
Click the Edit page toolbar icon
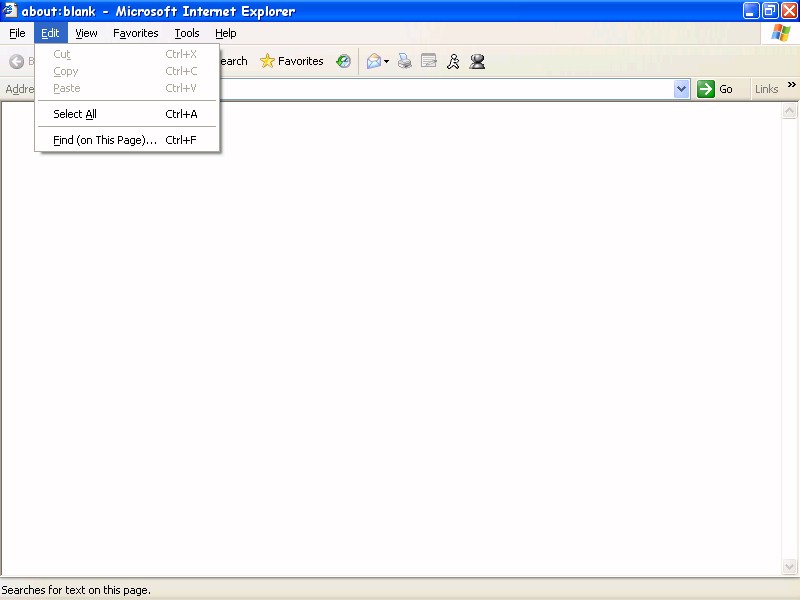click(x=429, y=62)
